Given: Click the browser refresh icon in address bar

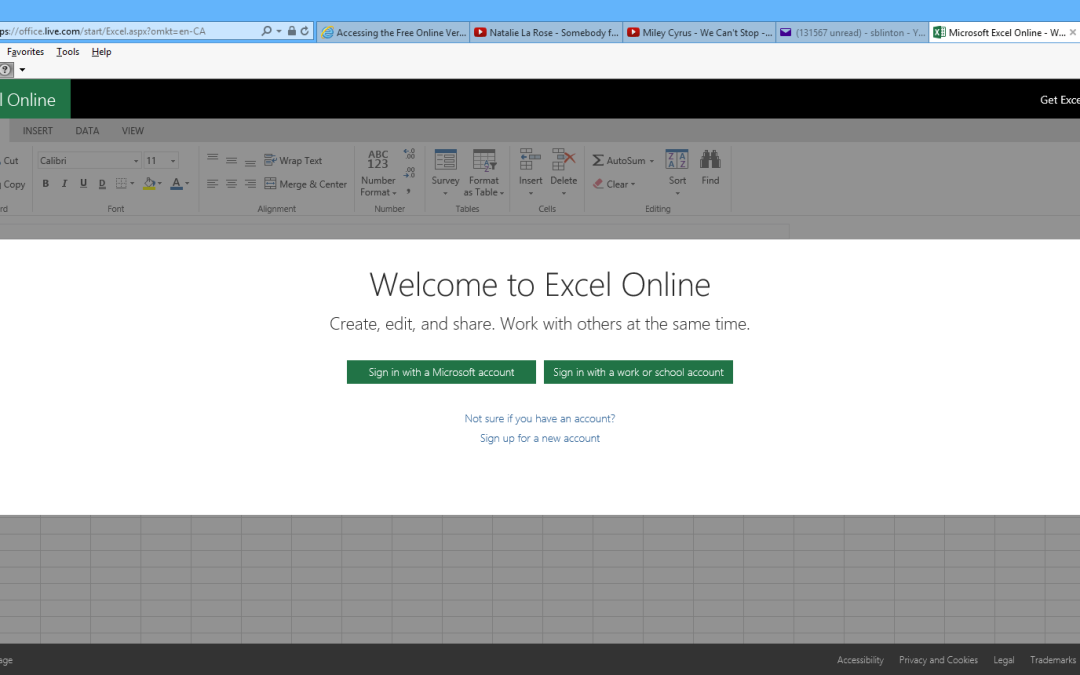Looking at the screenshot, I should pos(305,31).
